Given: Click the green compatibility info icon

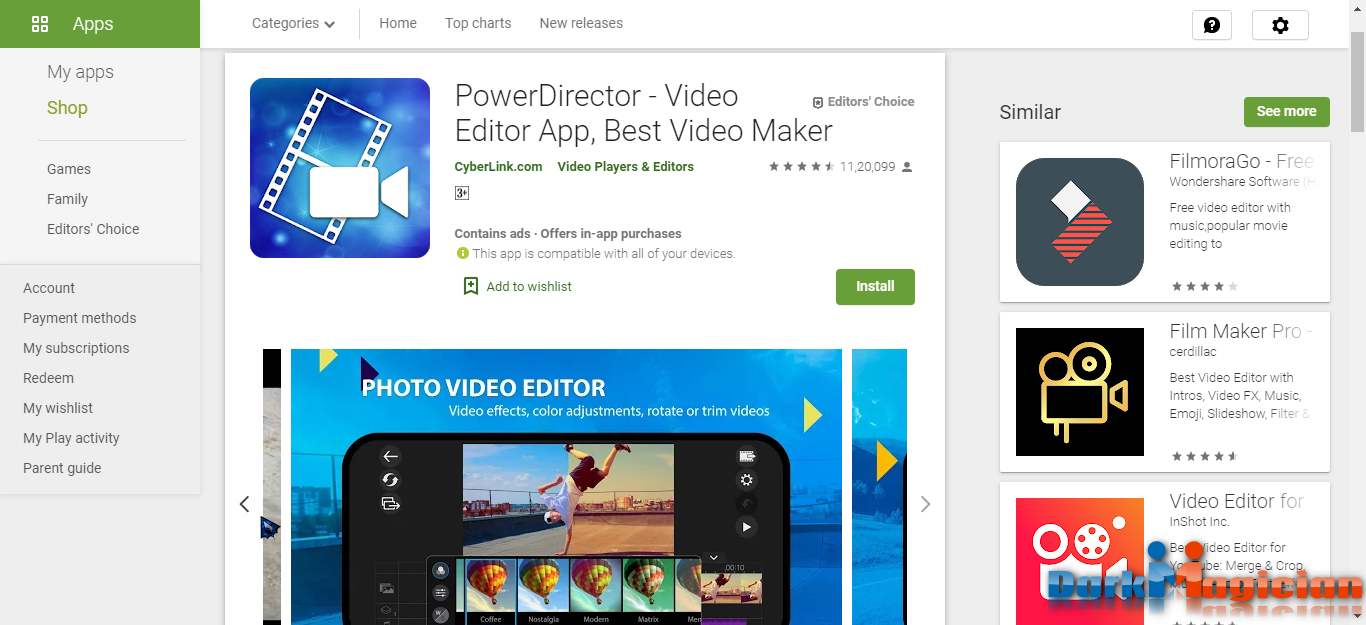Looking at the screenshot, I should click(x=462, y=254).
